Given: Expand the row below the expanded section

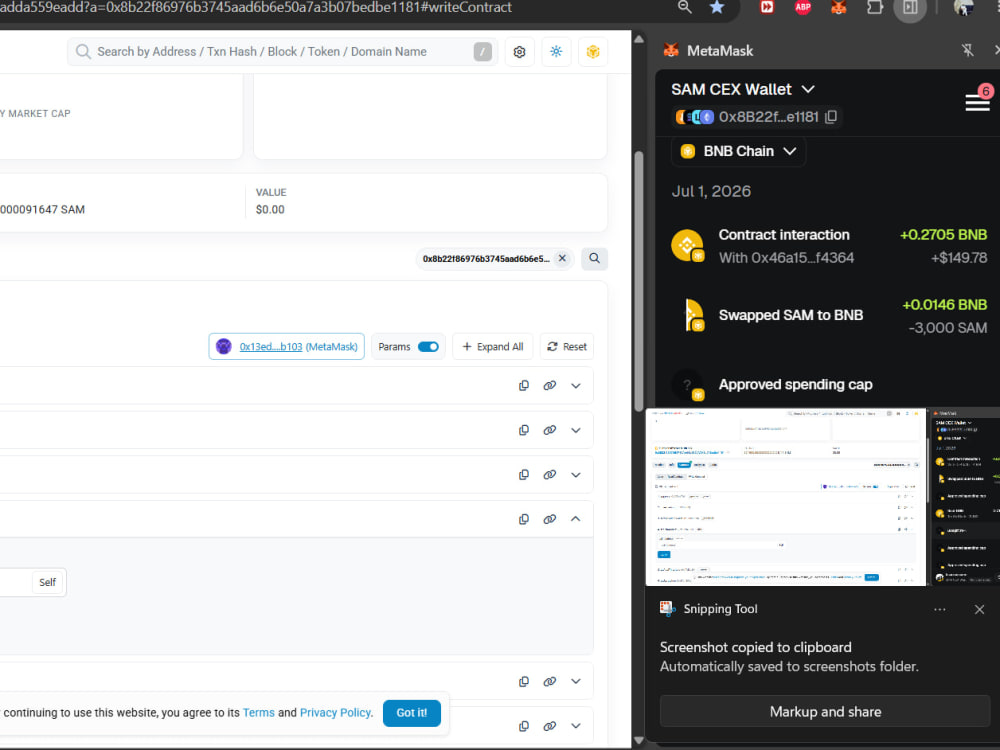Looking at the screenshot, I should [576, 681].
